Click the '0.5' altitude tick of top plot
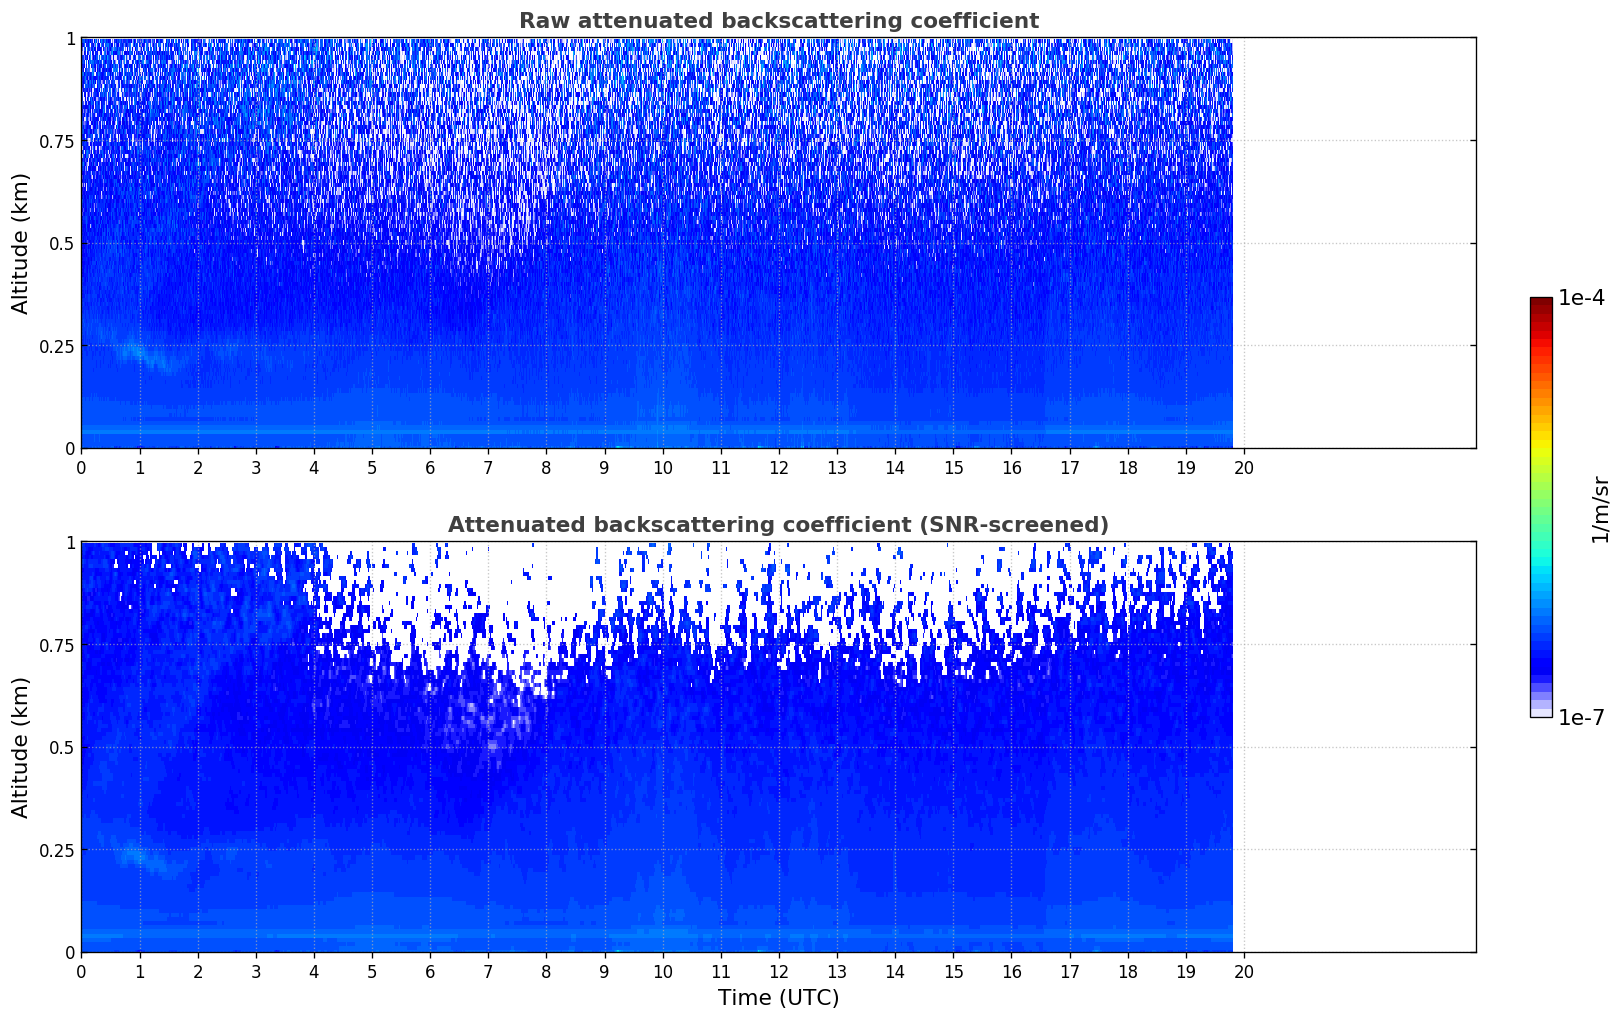Image resolution: width=1621 pixels, height=1020 pixels. click(x=62, y=244)
